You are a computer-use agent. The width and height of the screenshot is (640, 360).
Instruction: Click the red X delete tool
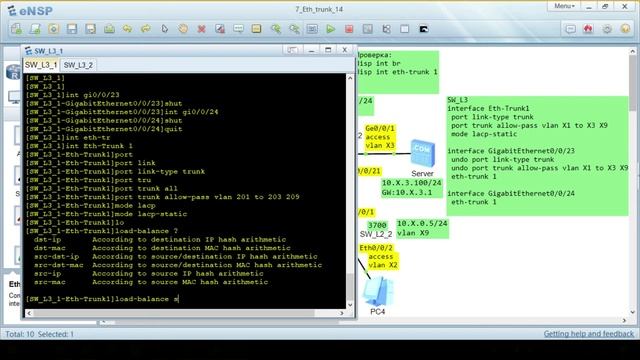pos(201,29)
